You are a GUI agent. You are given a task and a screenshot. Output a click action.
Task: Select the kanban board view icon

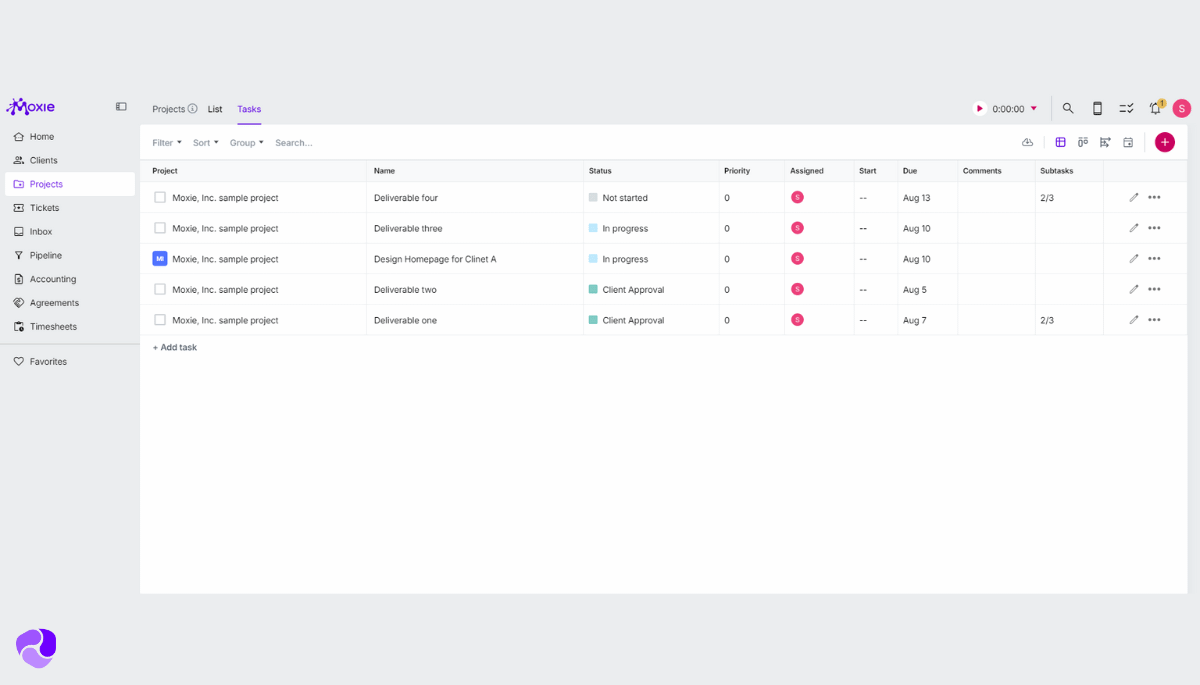(x=1083, y=142)
